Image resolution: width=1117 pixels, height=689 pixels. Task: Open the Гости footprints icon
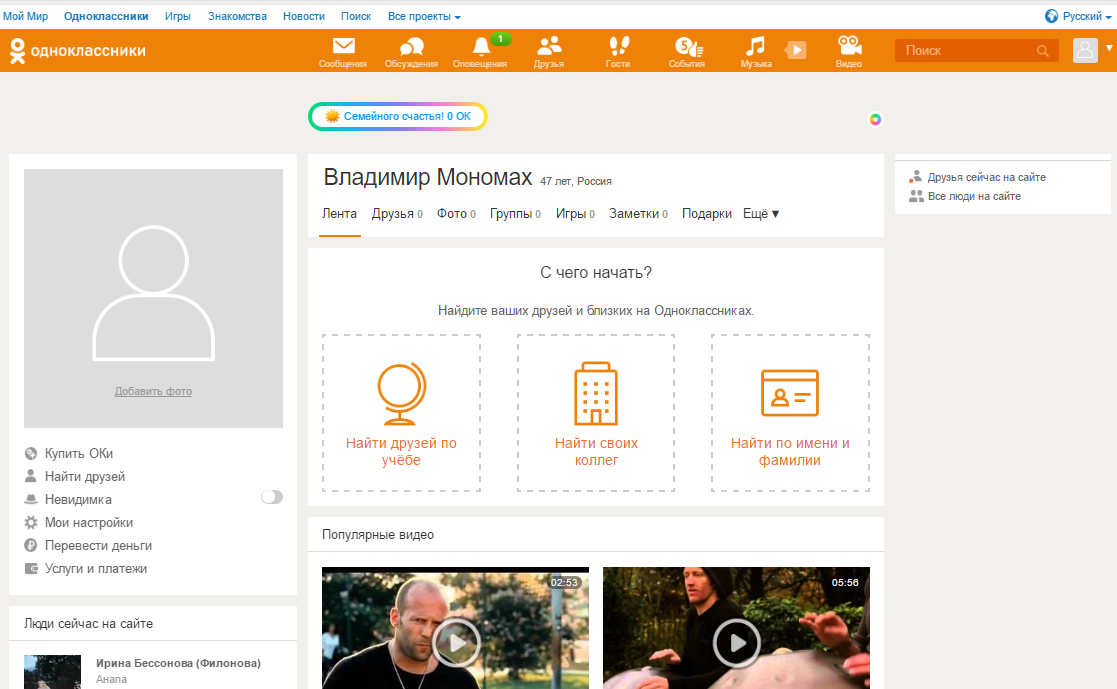(x=618, y=47)
